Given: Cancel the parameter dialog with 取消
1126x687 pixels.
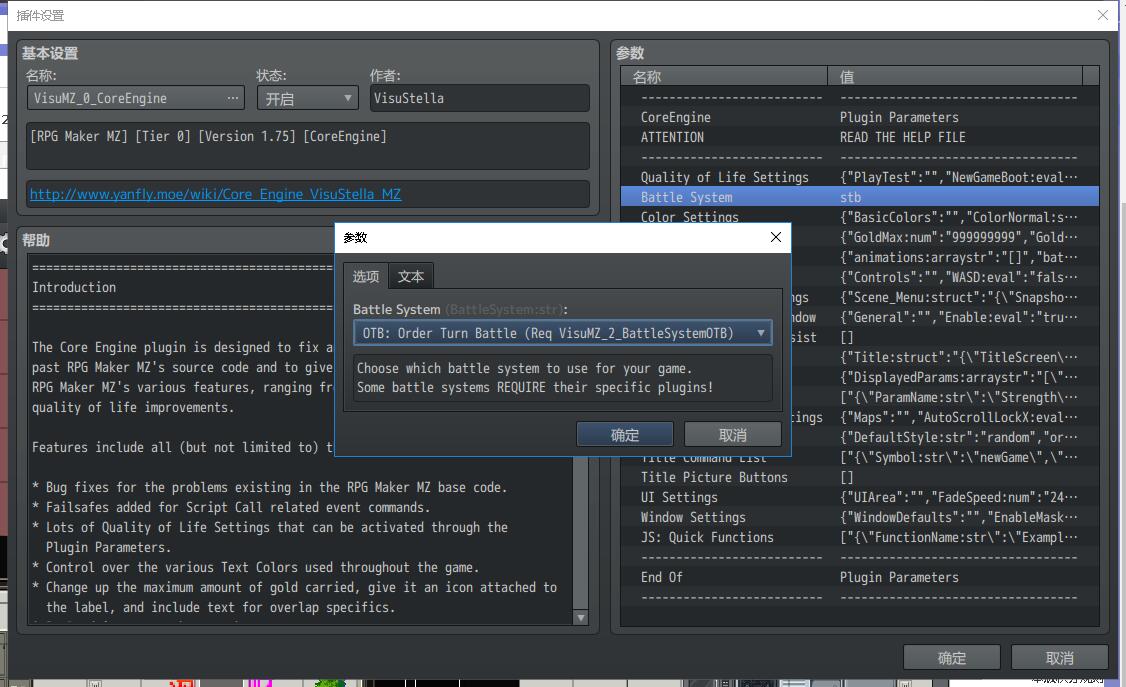Looking at the screenshot, I should tap(732, 434).
